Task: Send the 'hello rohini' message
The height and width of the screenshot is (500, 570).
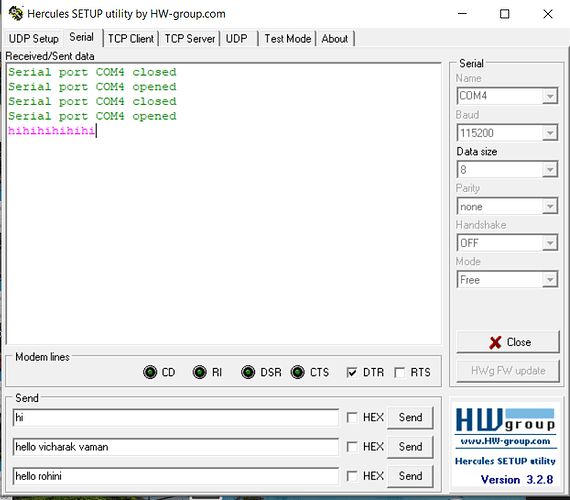Action: click(x=410, y=476)
